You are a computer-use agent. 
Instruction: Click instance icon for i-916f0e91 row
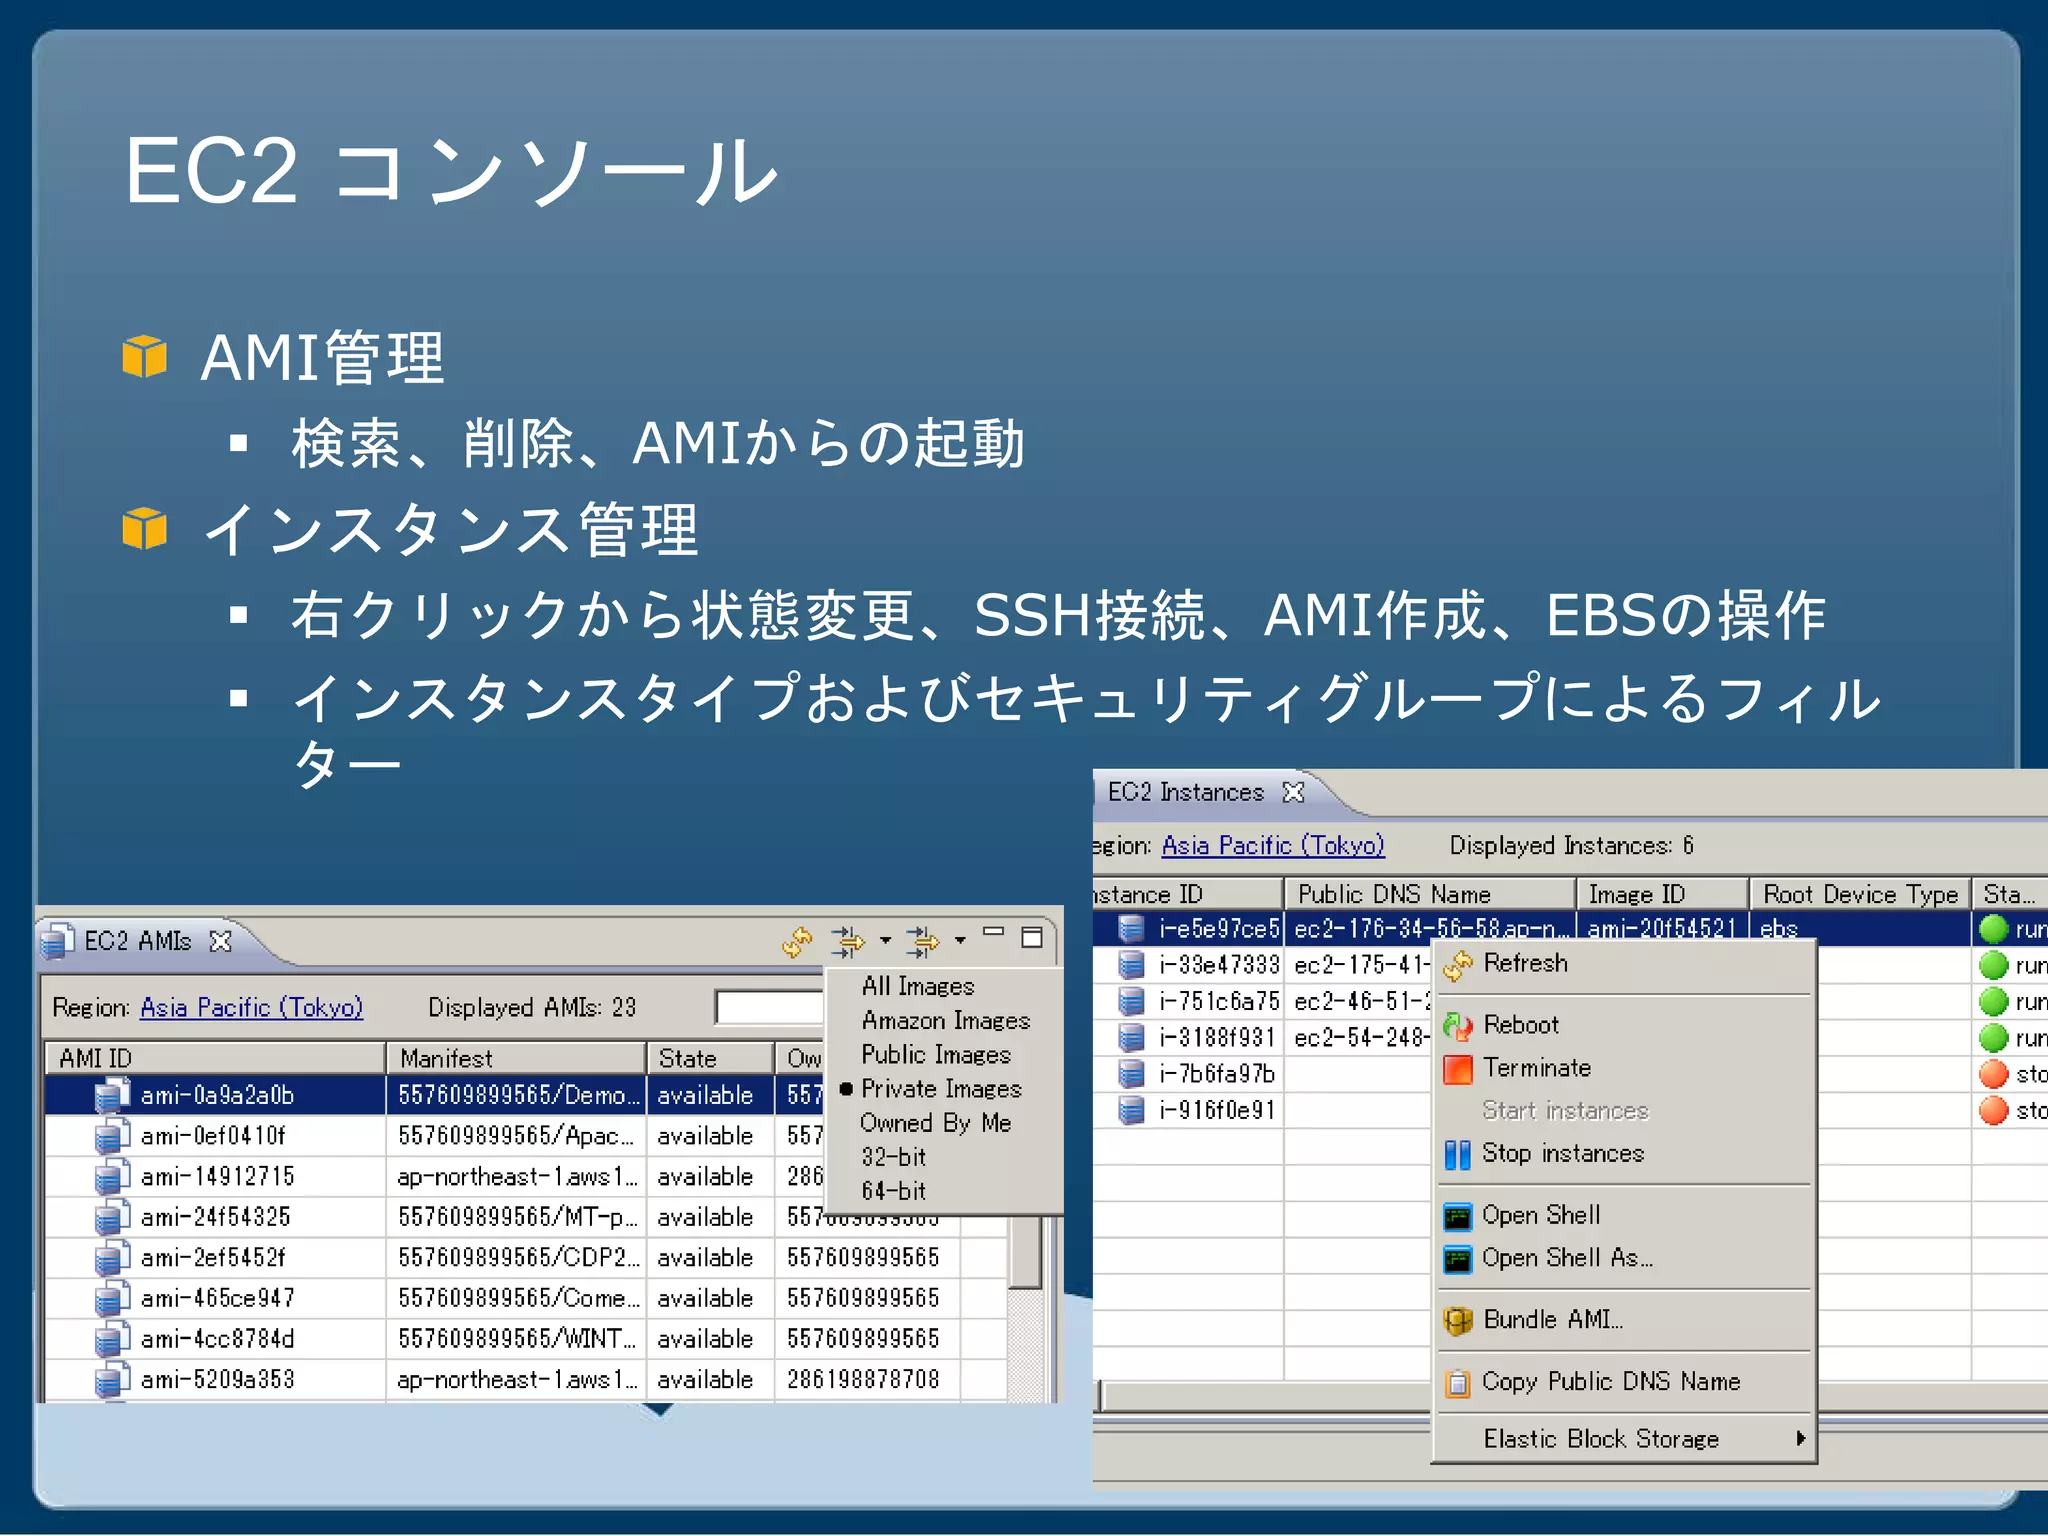click(x=1131, y=1110)
